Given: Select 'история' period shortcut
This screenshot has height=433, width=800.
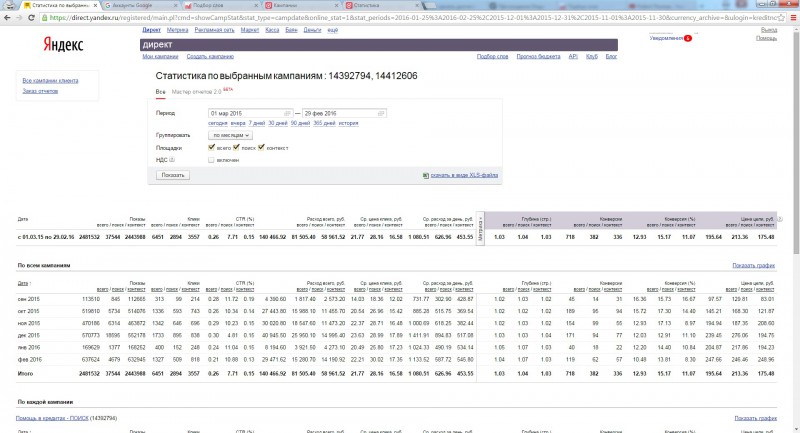Looking at the screenshot, I should click(348, 123).
